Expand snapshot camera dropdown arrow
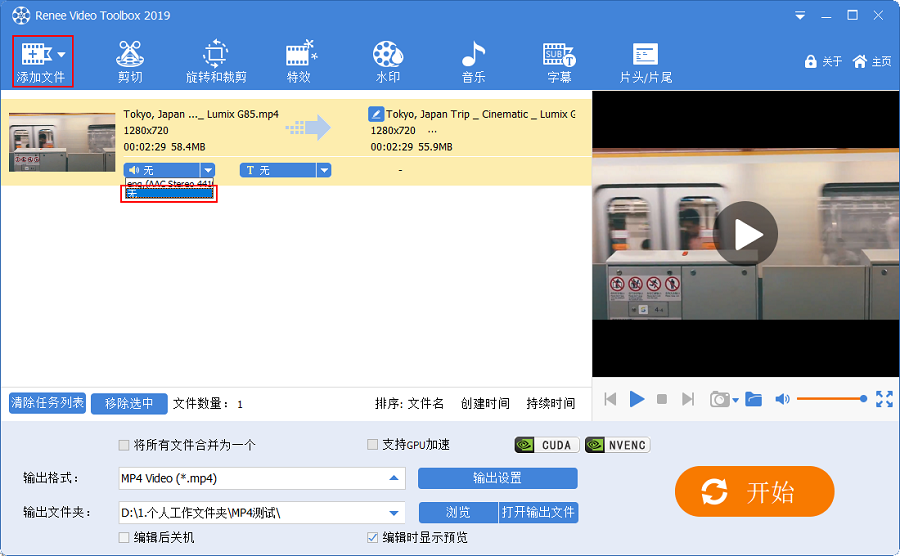The image size is (900, 556). tap(735, 400)
